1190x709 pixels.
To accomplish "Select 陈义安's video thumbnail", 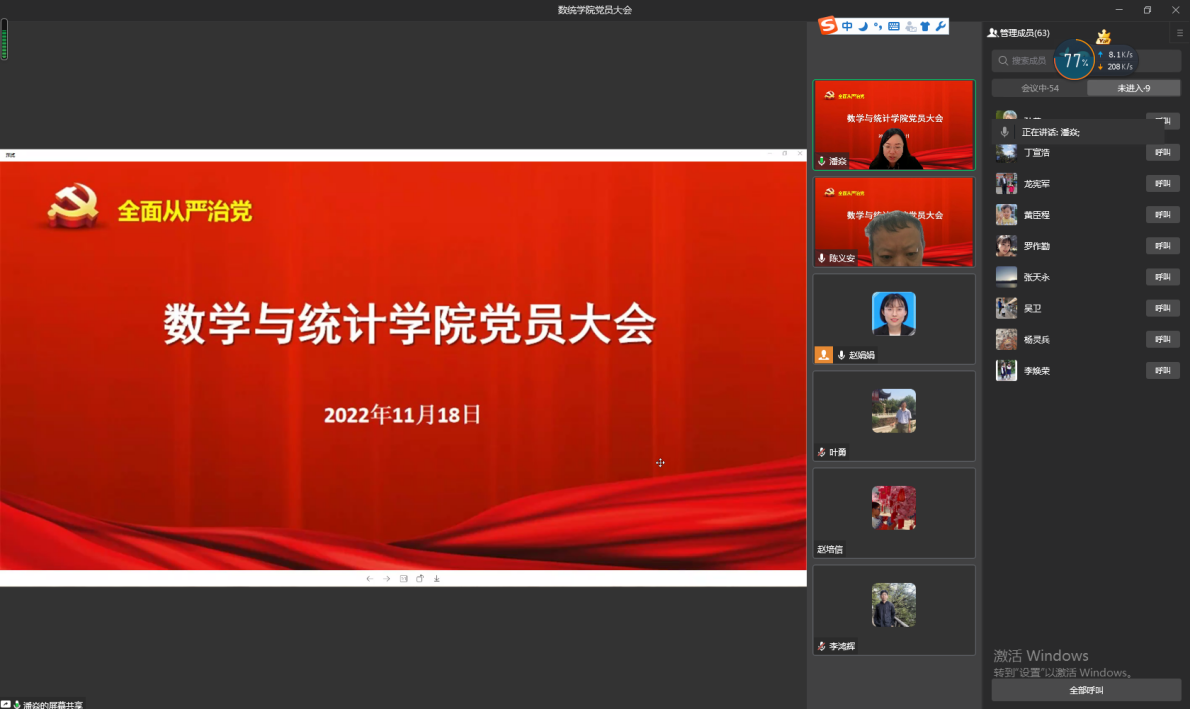I will [893, 222].
